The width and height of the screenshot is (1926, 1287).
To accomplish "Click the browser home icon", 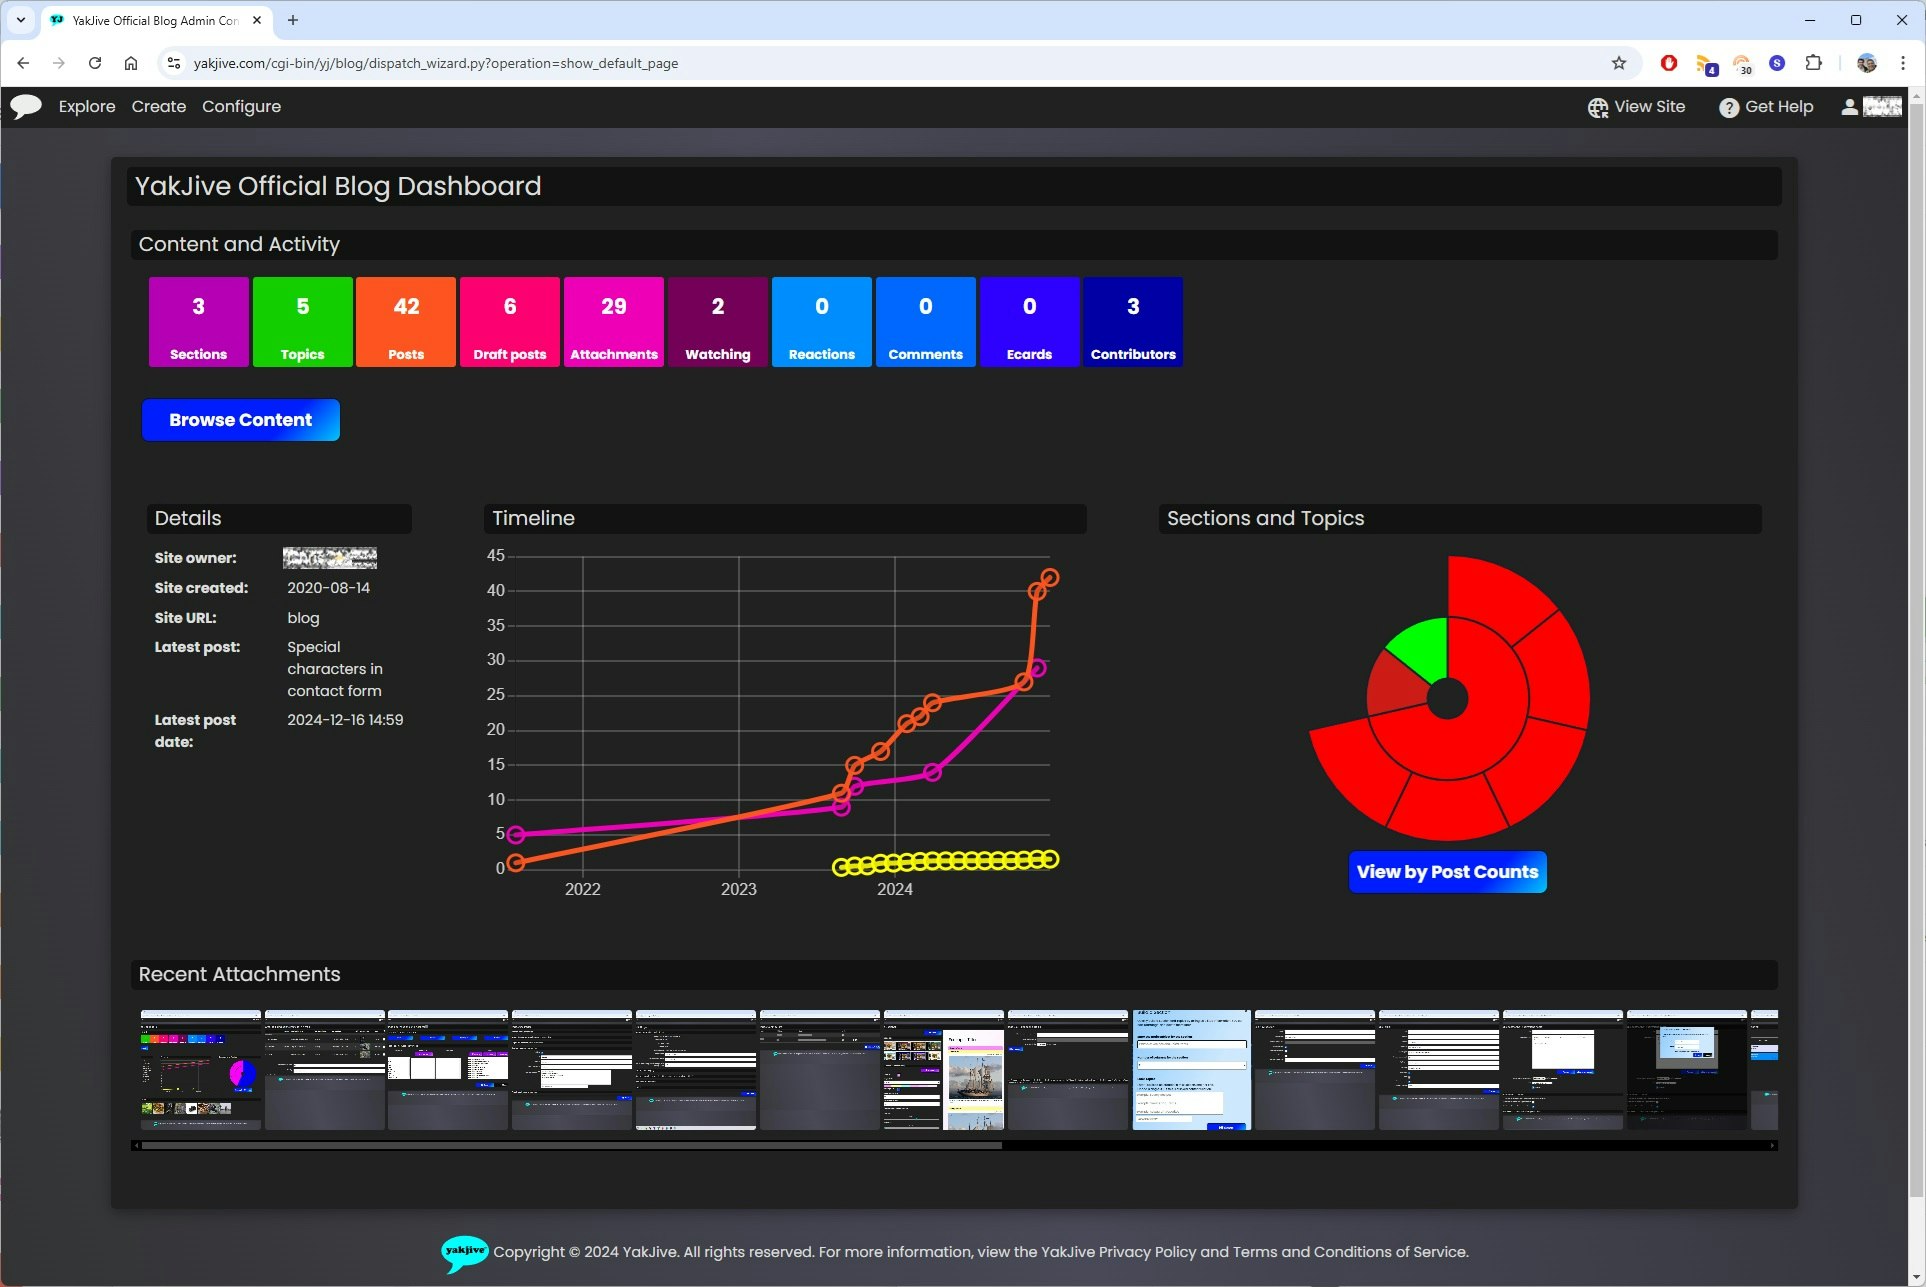I will (x=131, y=63).
